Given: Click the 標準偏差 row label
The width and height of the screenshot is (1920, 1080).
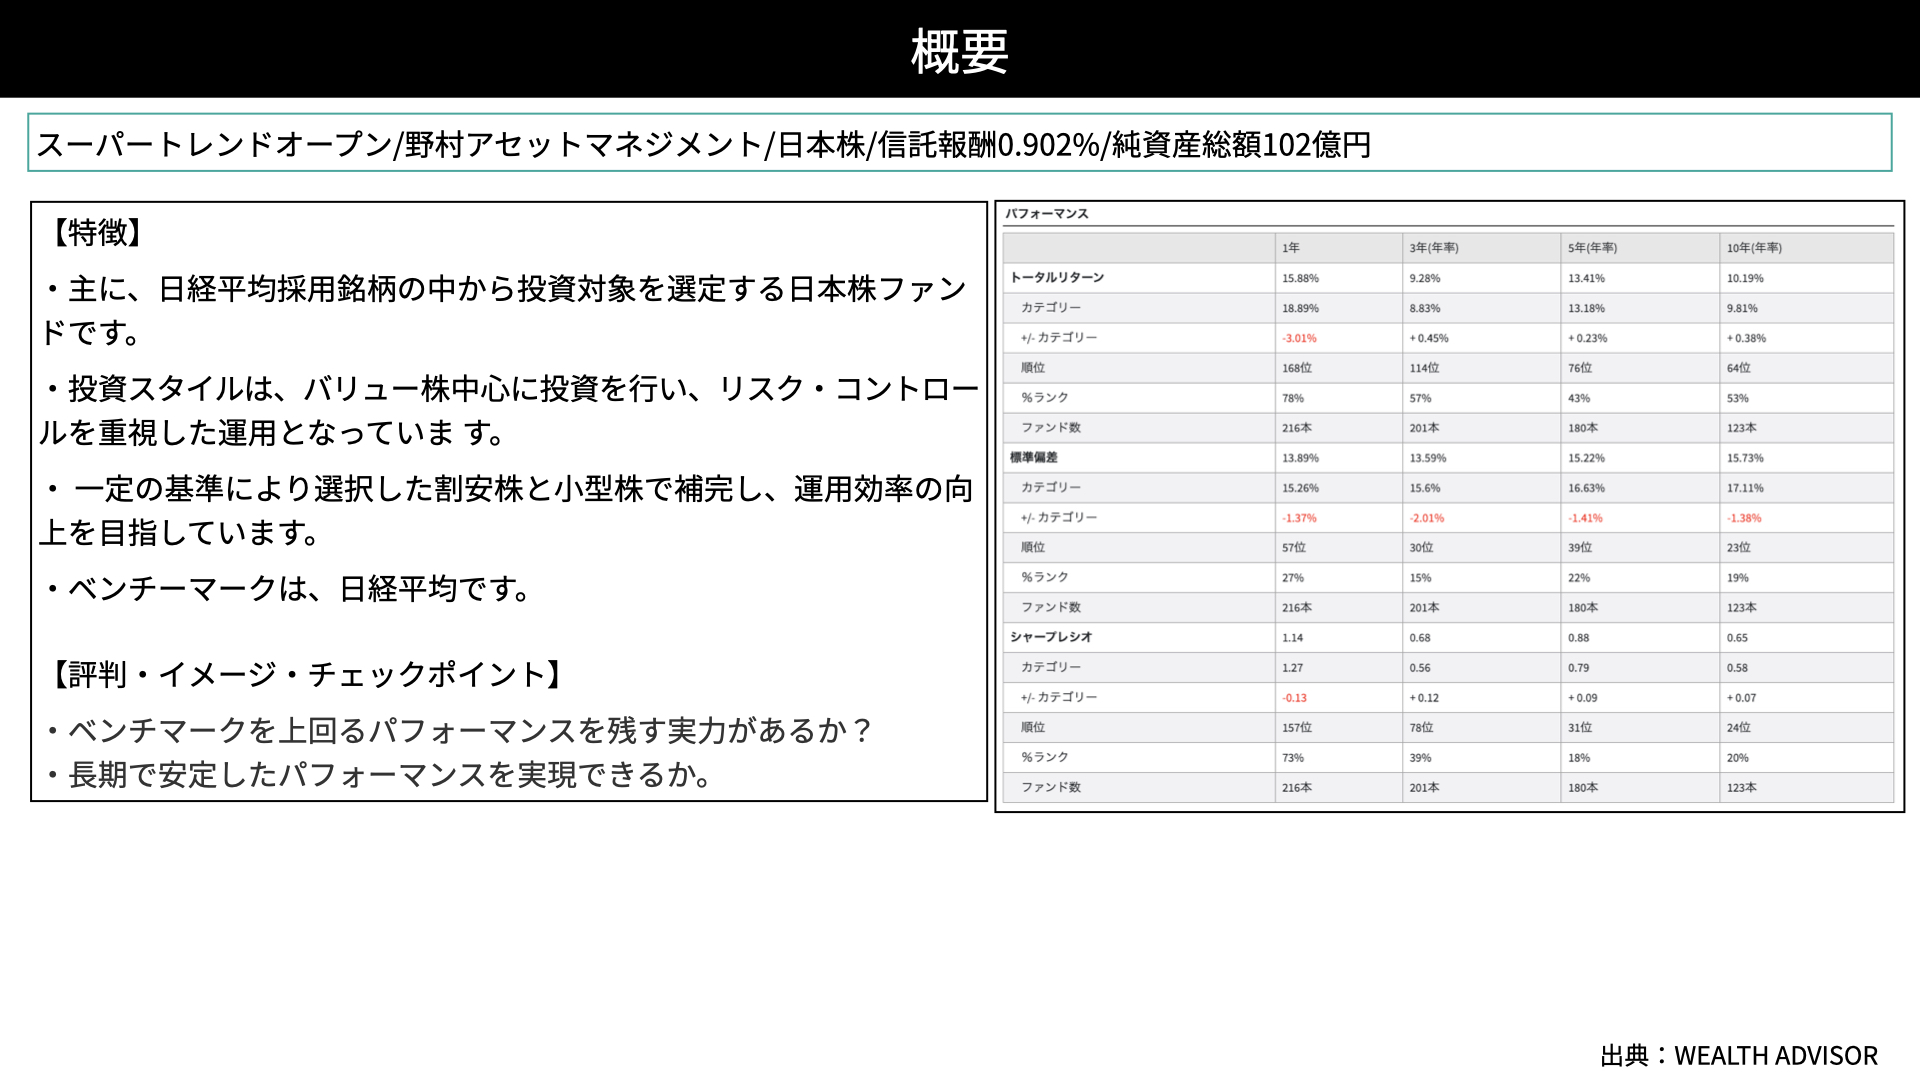Looking at the screenshot, I should click(1033, 457).
